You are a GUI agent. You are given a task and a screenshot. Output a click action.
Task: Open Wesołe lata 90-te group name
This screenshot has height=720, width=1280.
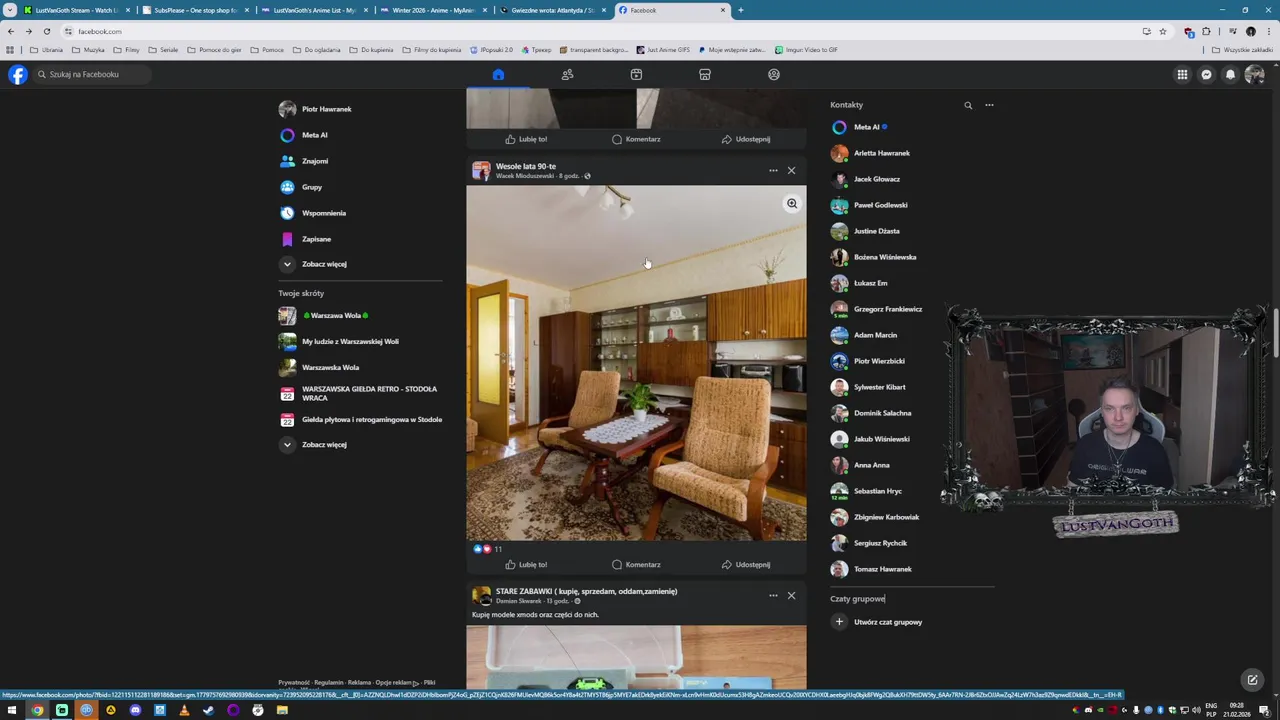526,166
